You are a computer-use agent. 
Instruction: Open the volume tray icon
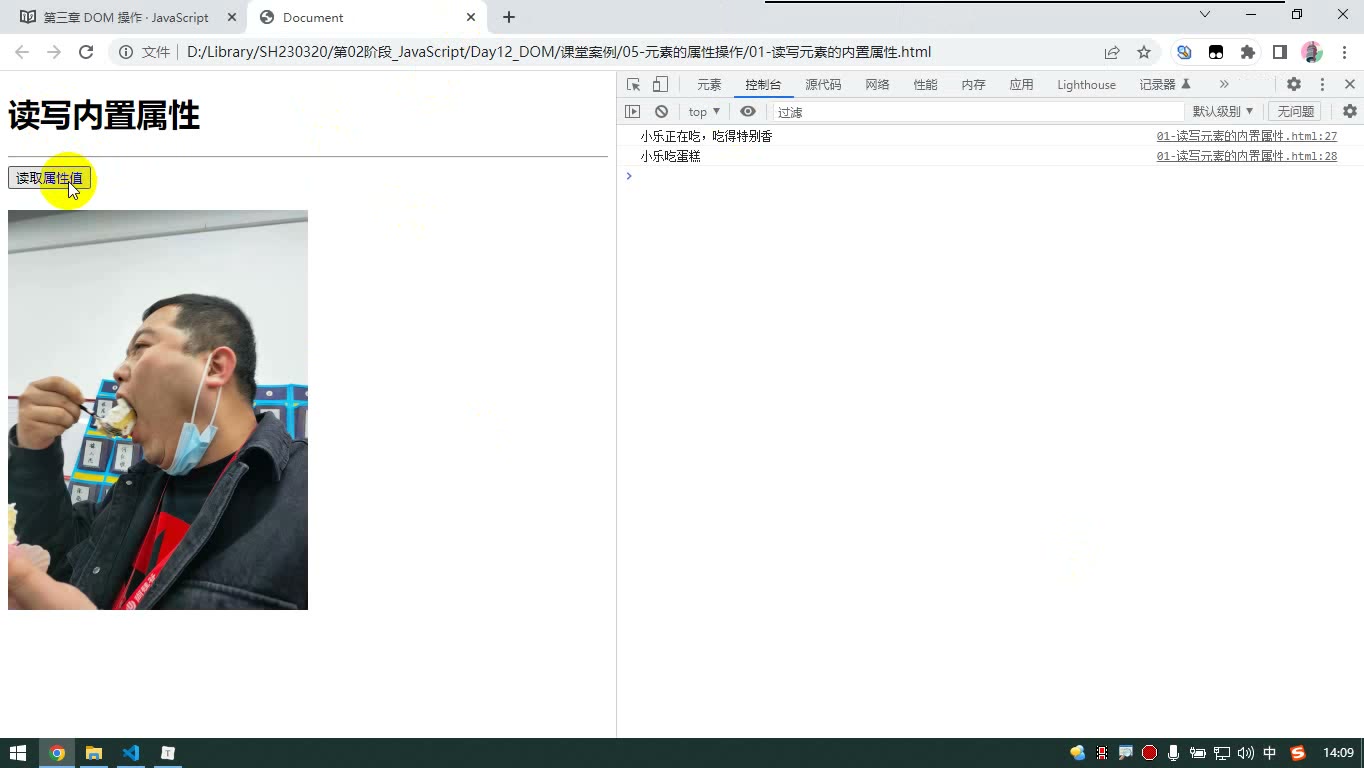(x=1245, y=753)
